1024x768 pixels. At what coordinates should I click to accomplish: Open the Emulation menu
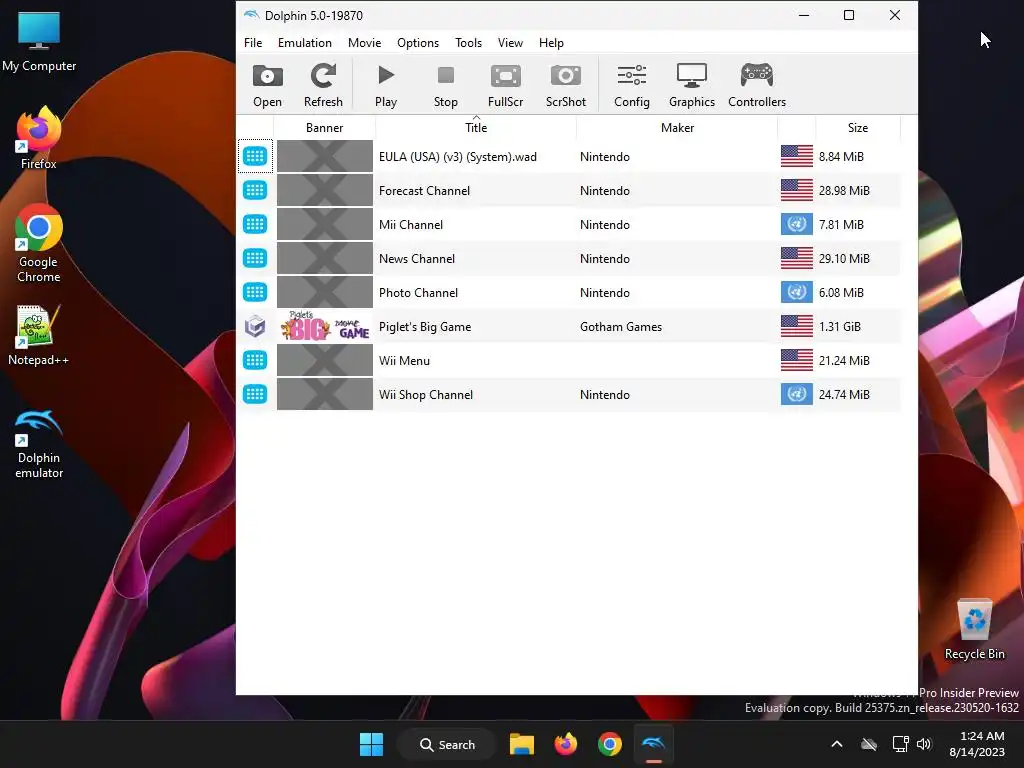coord(304,42)
